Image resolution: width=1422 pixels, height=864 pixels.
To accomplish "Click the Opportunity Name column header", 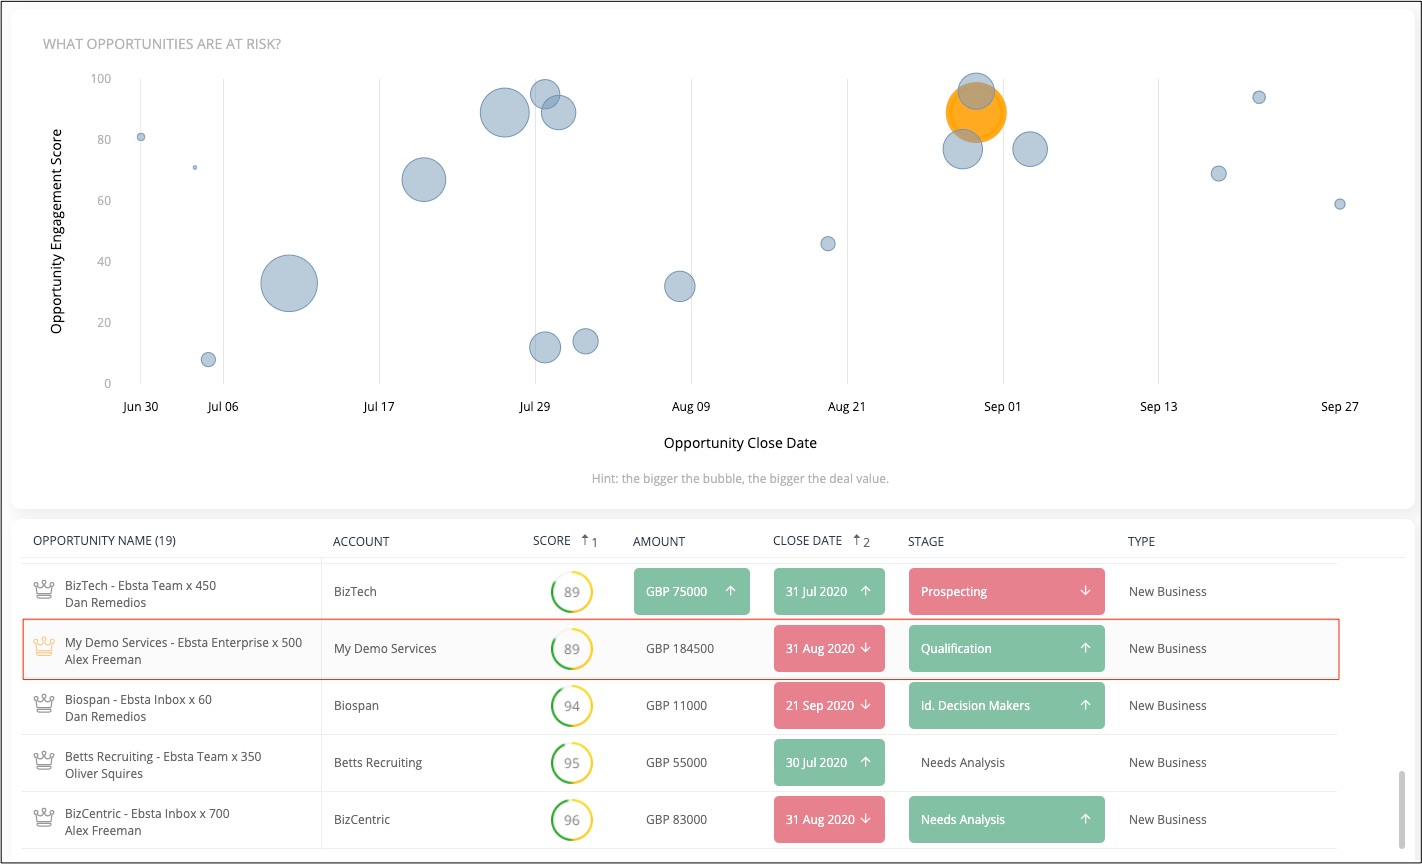I will [104, 541].
